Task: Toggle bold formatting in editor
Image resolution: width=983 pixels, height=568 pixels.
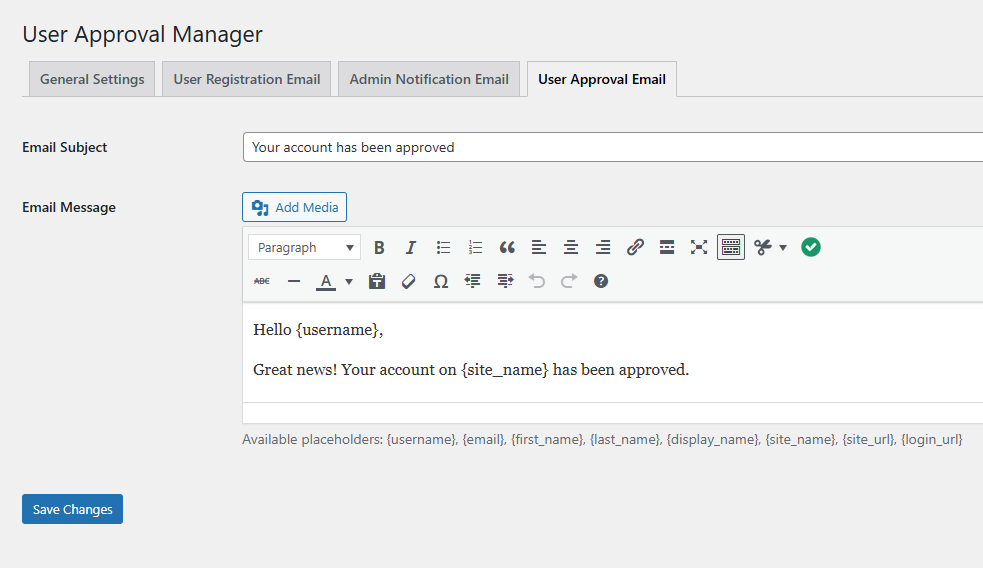Action: tap(379, 247)
